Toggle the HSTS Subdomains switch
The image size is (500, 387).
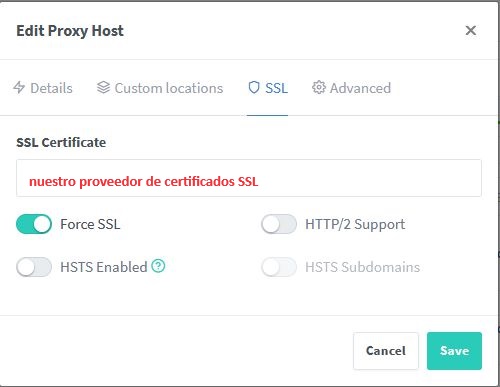[x=279, y=267]
